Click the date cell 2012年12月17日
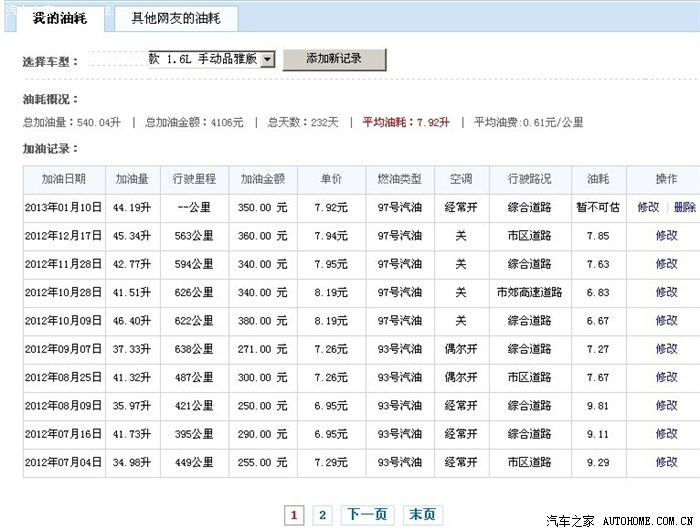This screenshot has height=530, width=700. click(x=63, y=235)
